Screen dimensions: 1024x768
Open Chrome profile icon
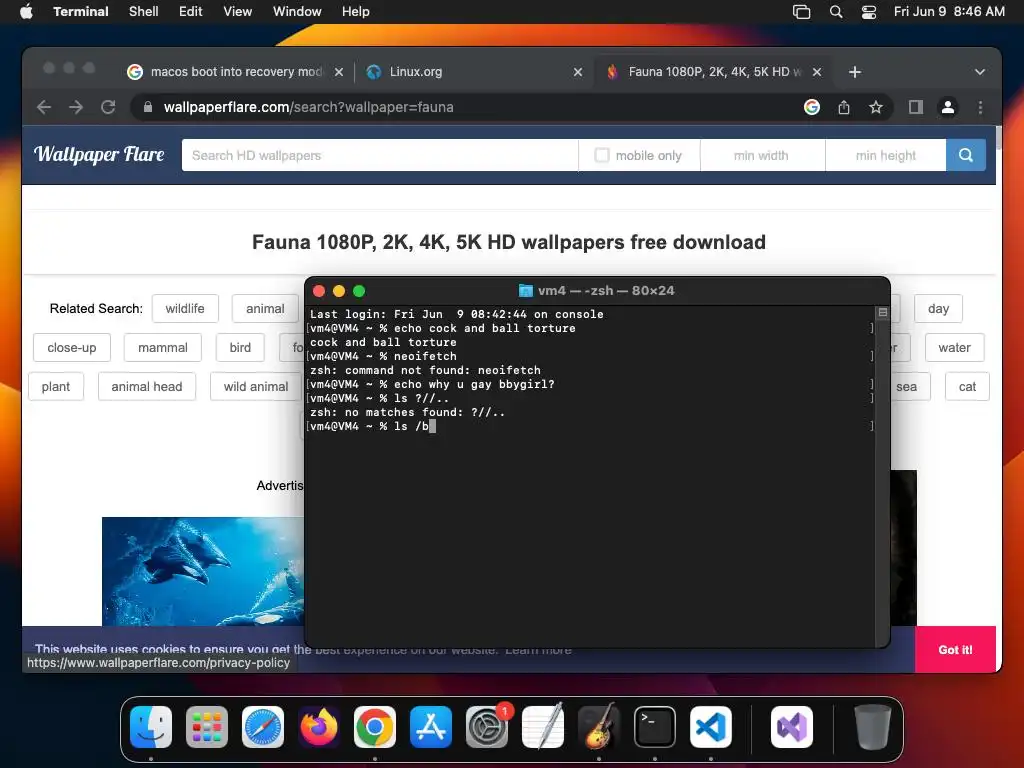(x=948, y=107)
